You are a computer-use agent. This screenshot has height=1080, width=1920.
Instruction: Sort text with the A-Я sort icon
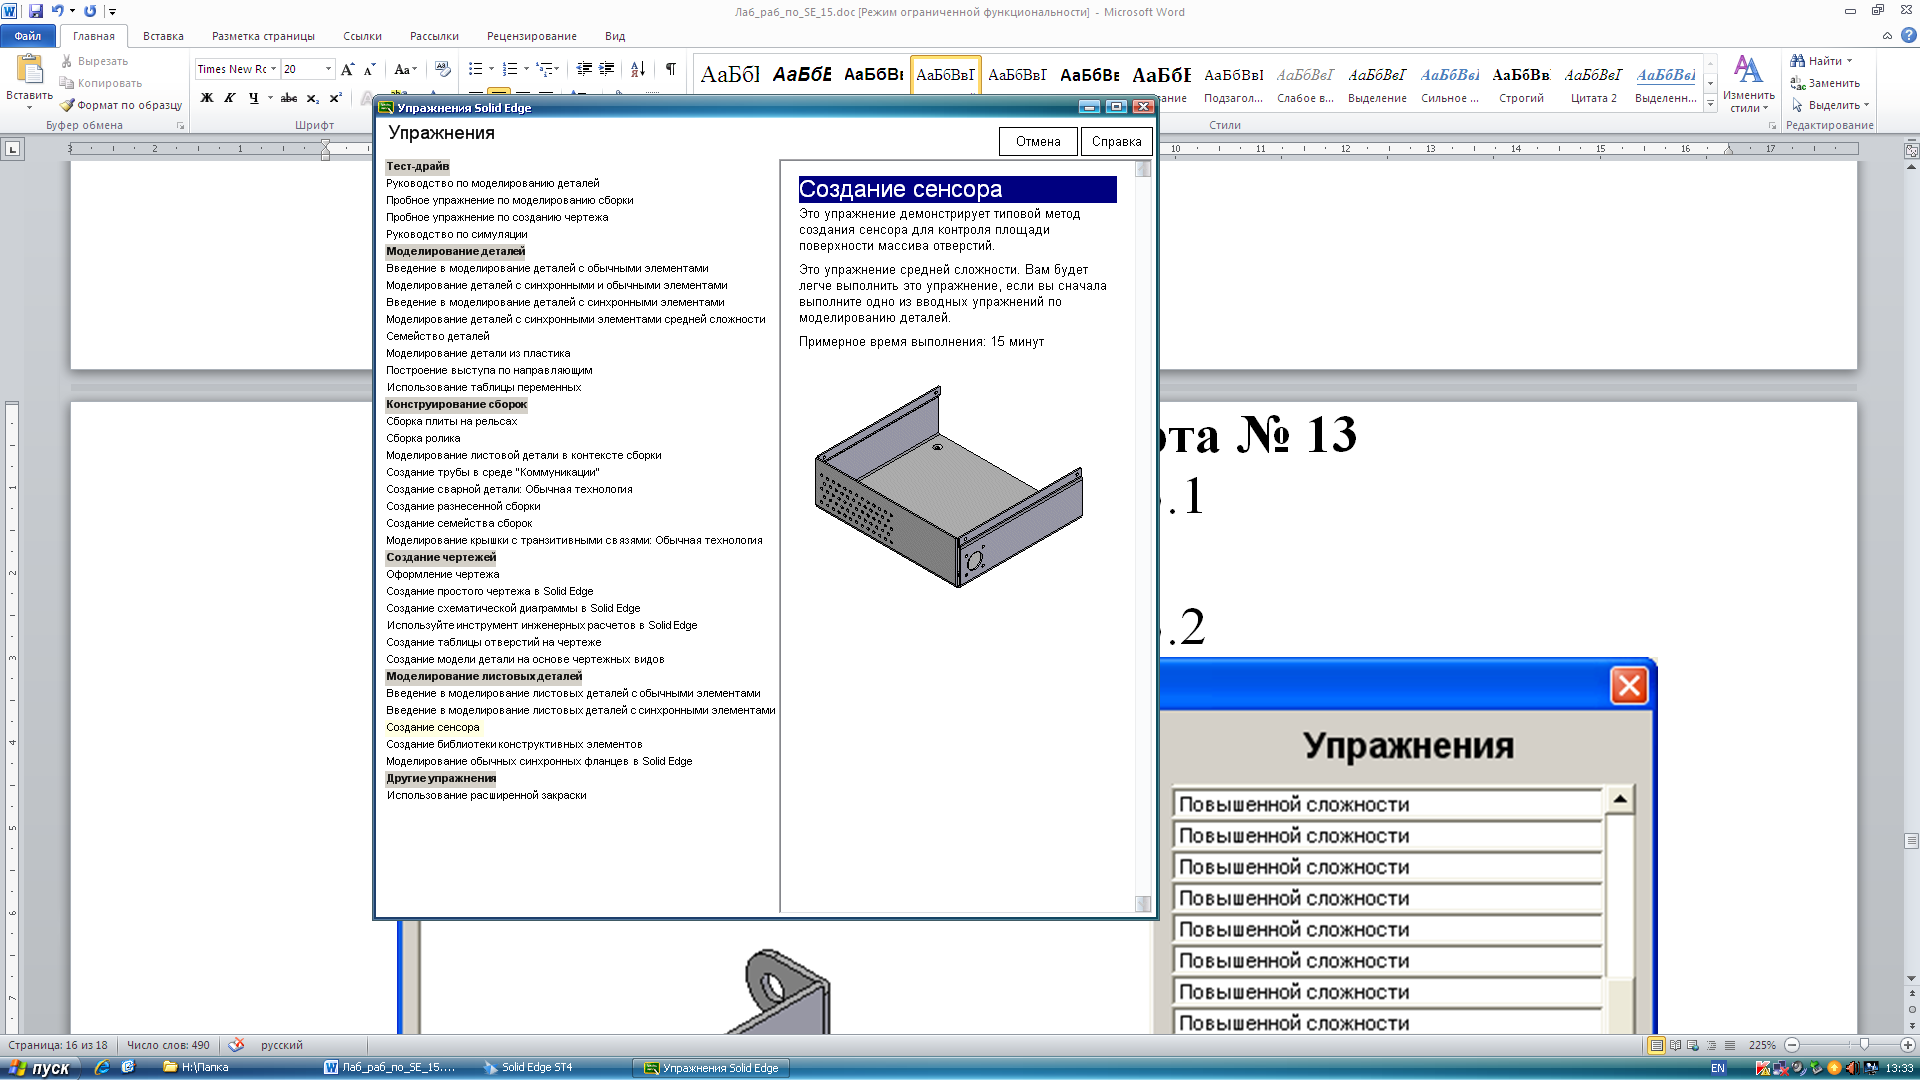tap(638, 69)
